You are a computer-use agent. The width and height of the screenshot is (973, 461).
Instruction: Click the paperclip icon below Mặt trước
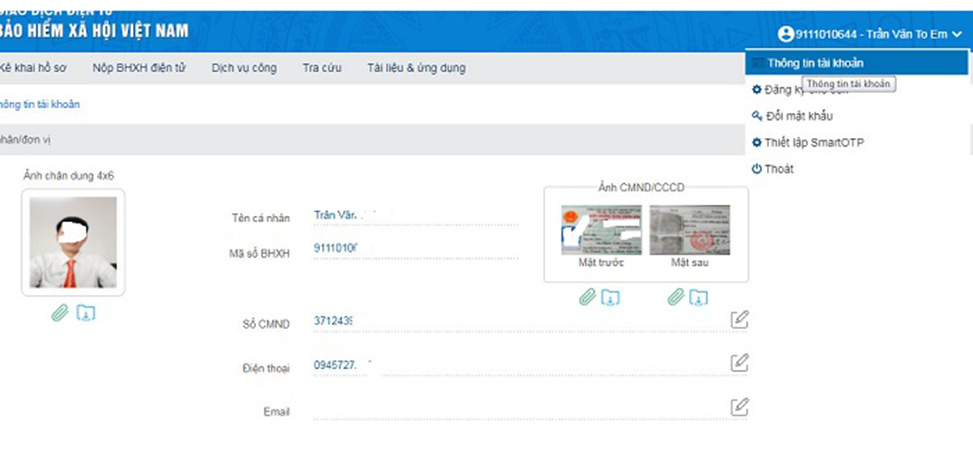588,297
